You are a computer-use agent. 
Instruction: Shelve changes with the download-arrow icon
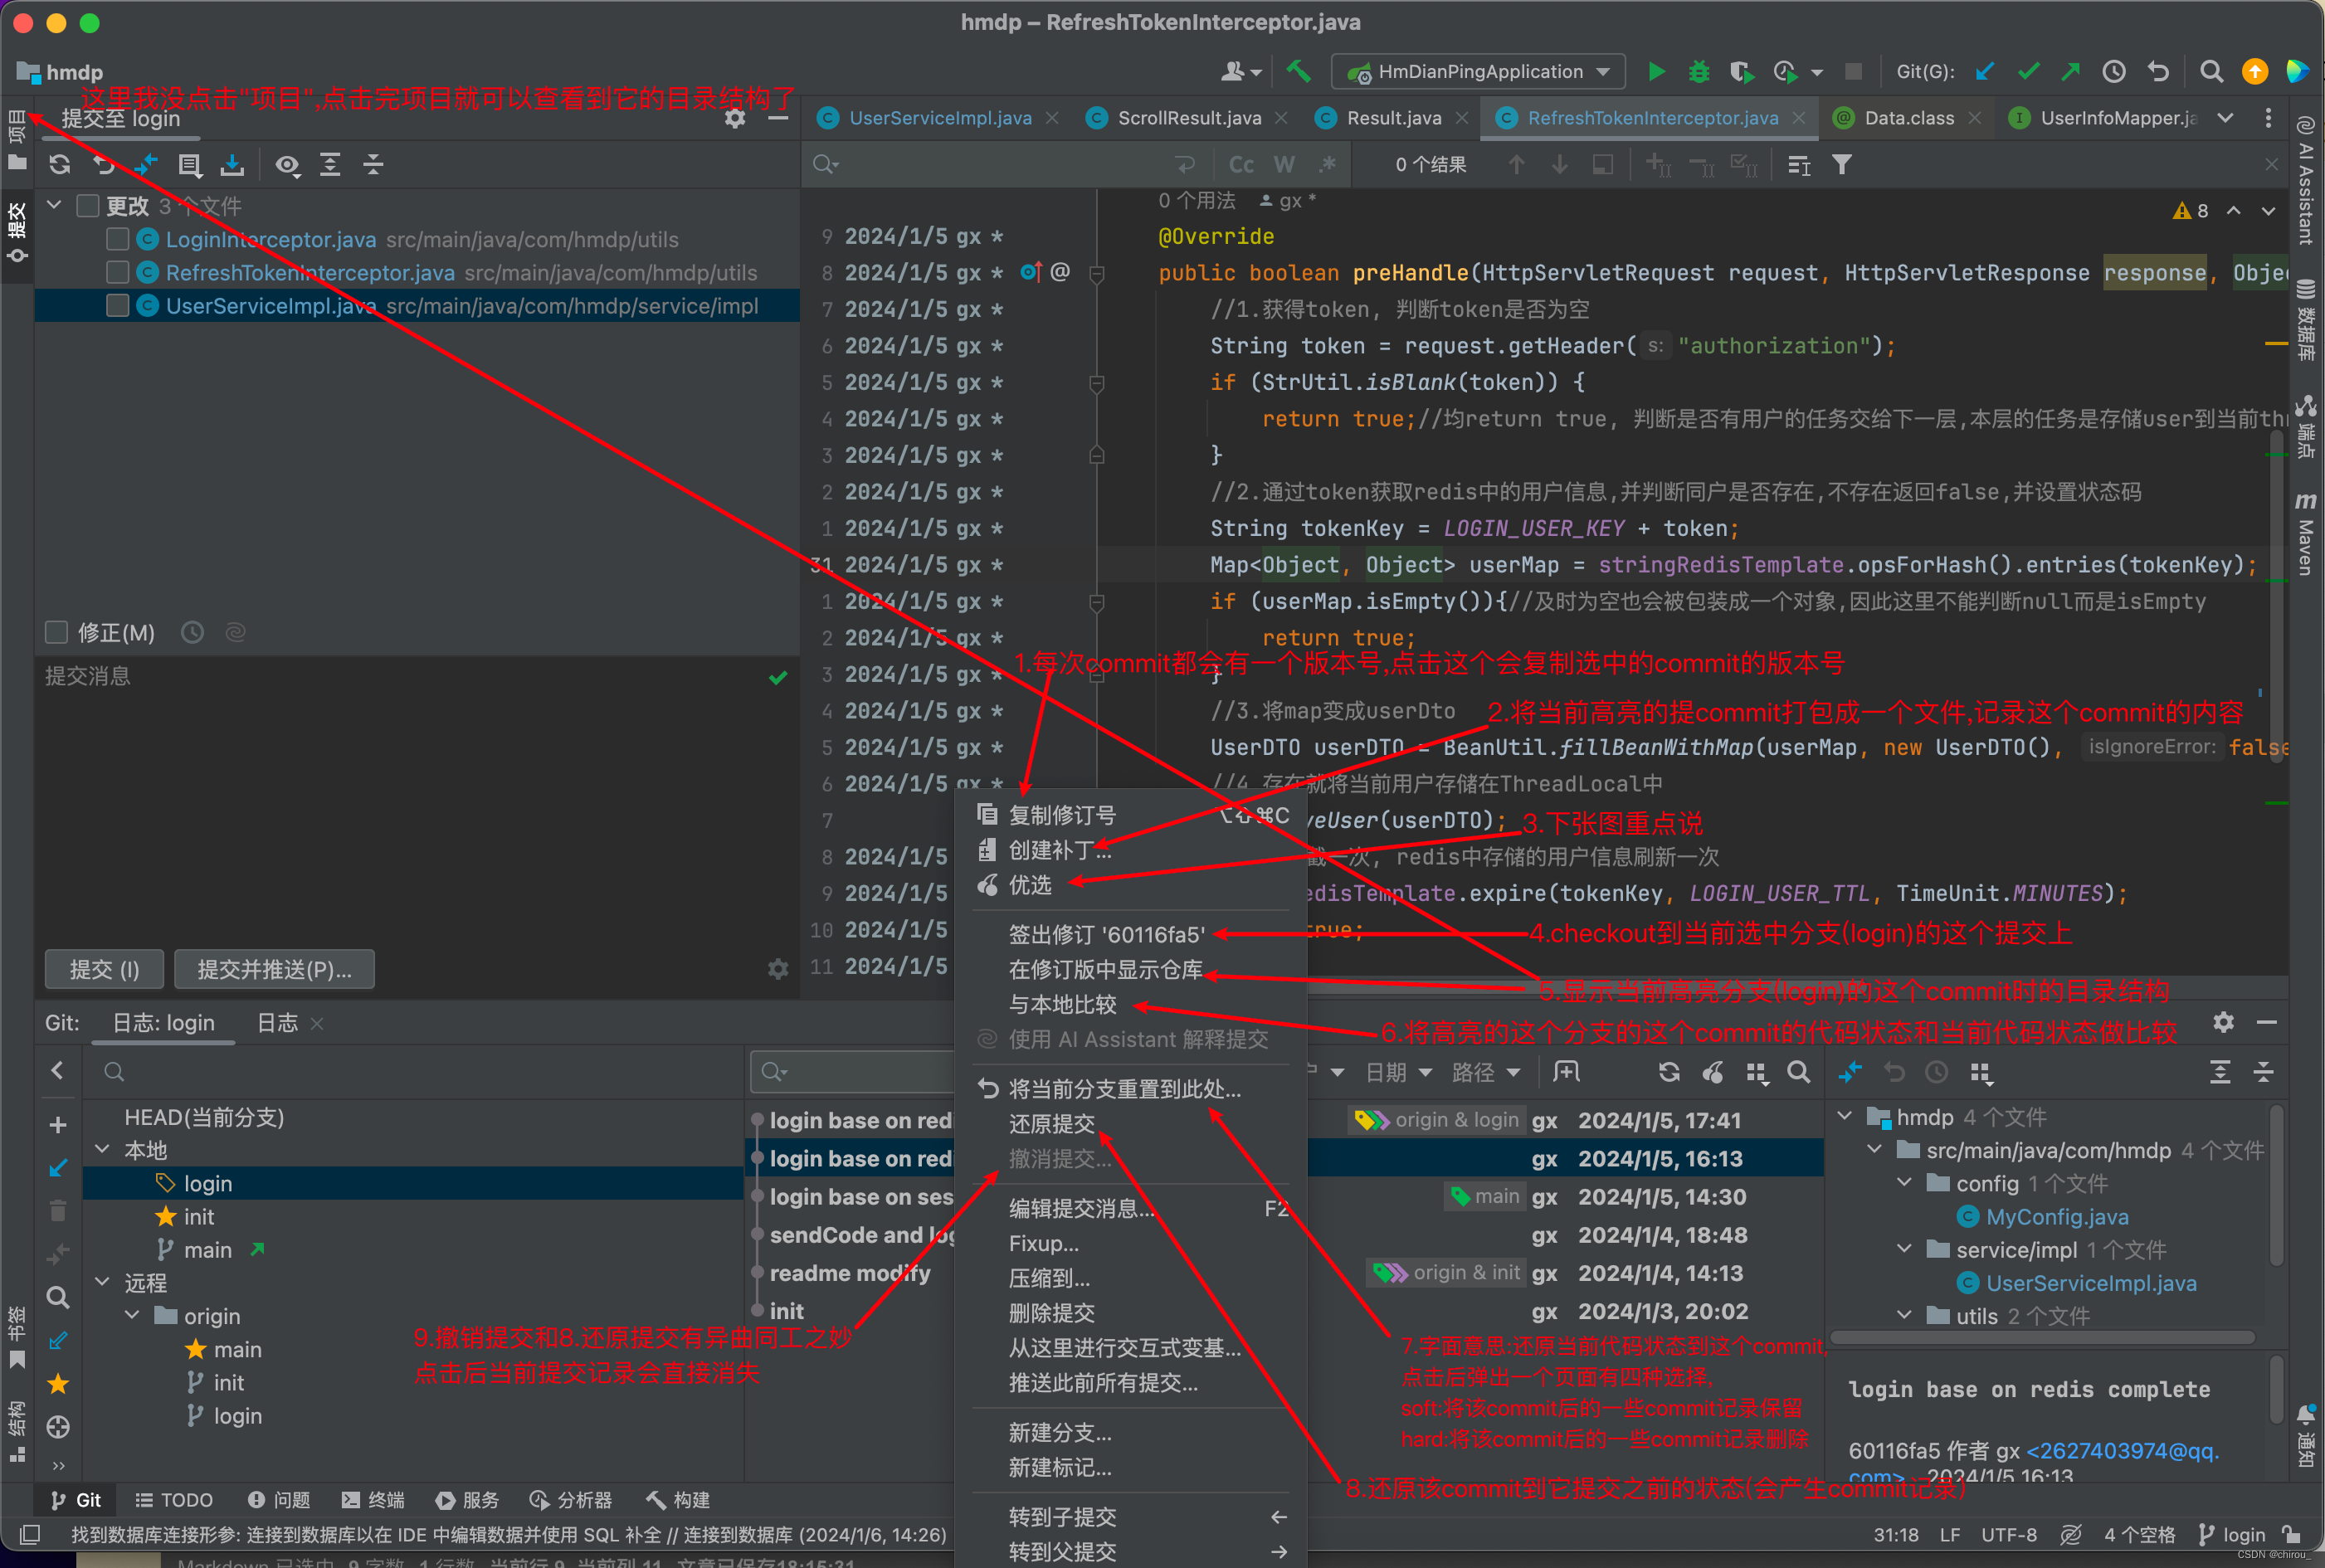pyautogui.click(x=232, y=165)
